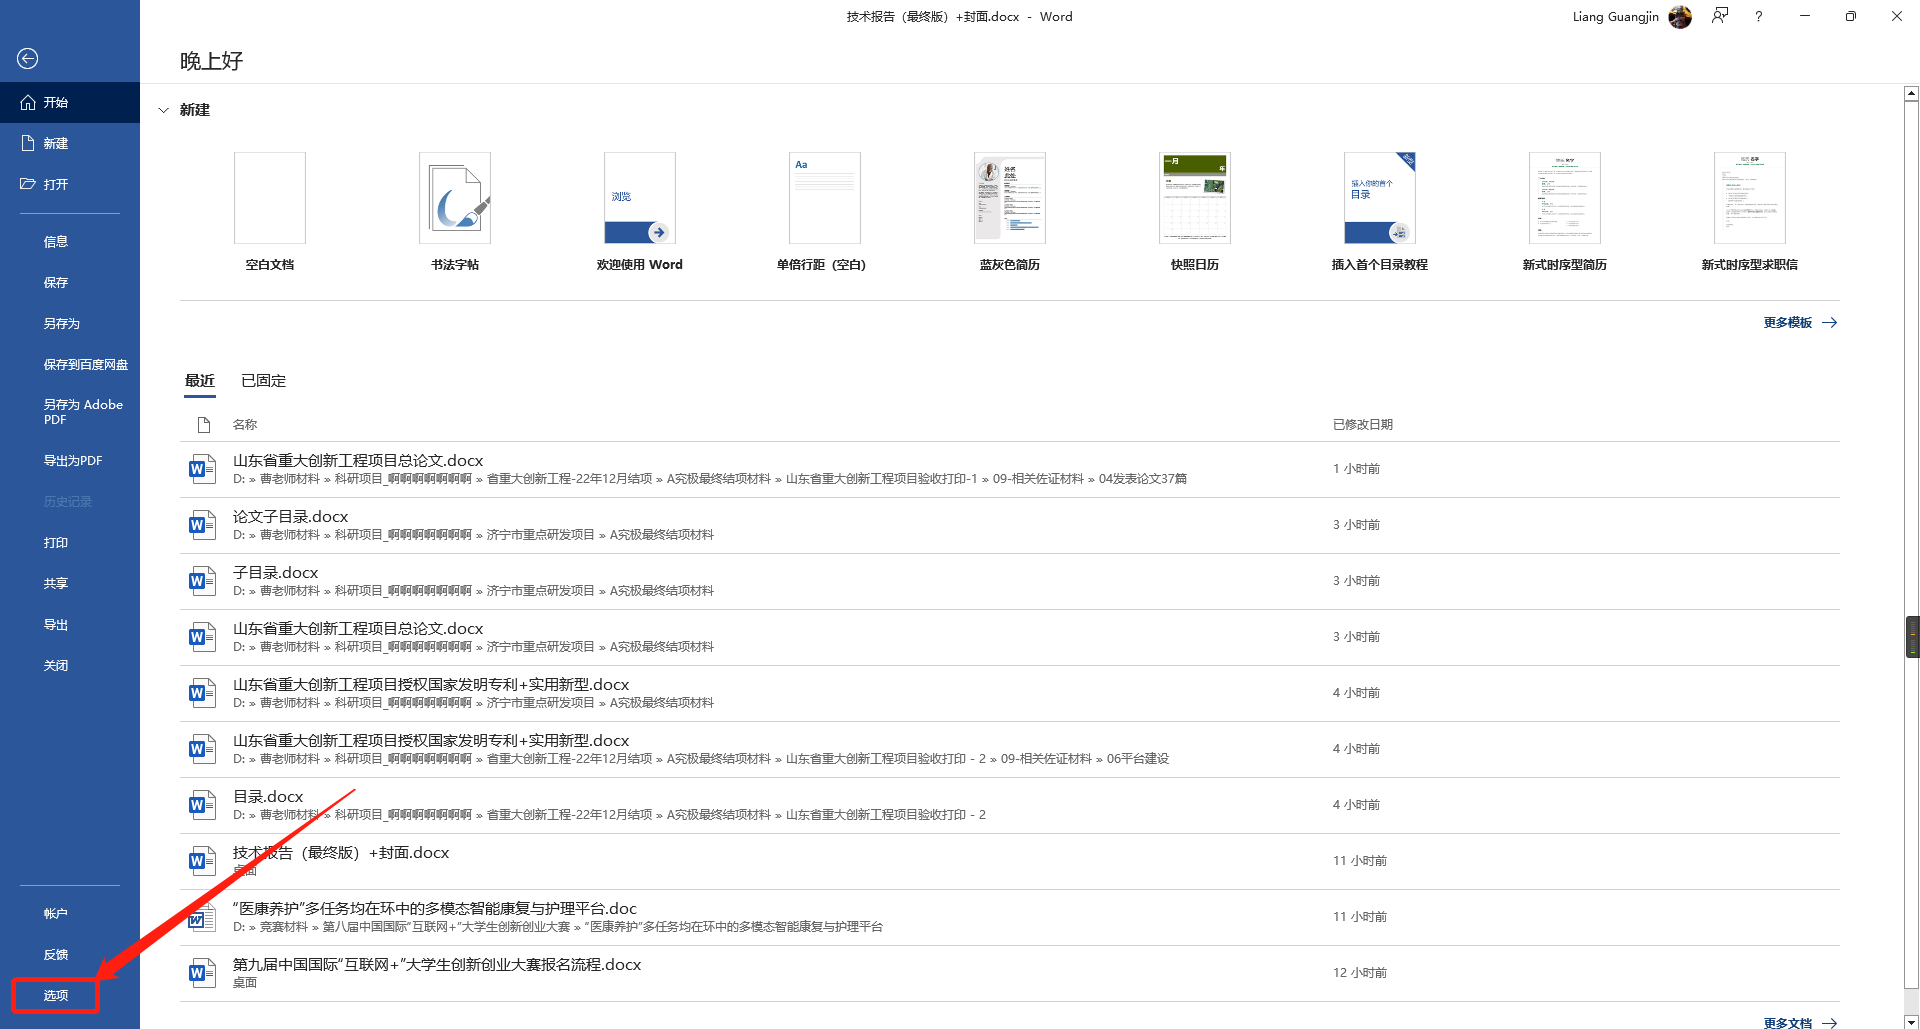Select the 新式时序型求职信 template

coord(1750,211)
